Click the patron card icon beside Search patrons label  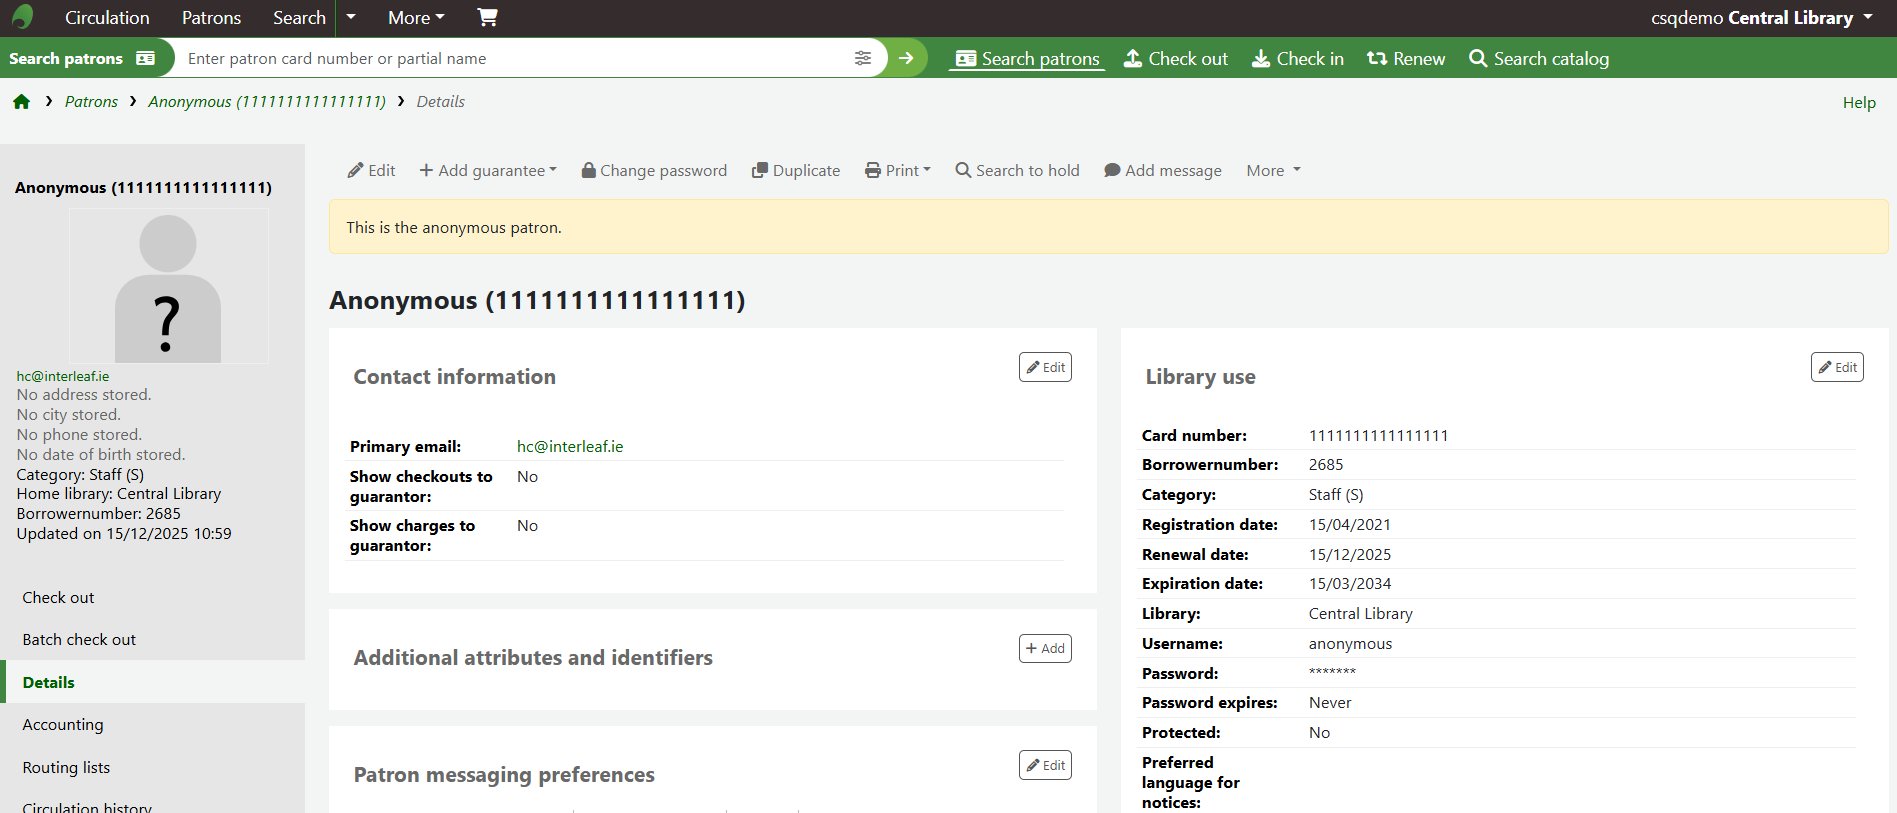(x=146, y=58)
